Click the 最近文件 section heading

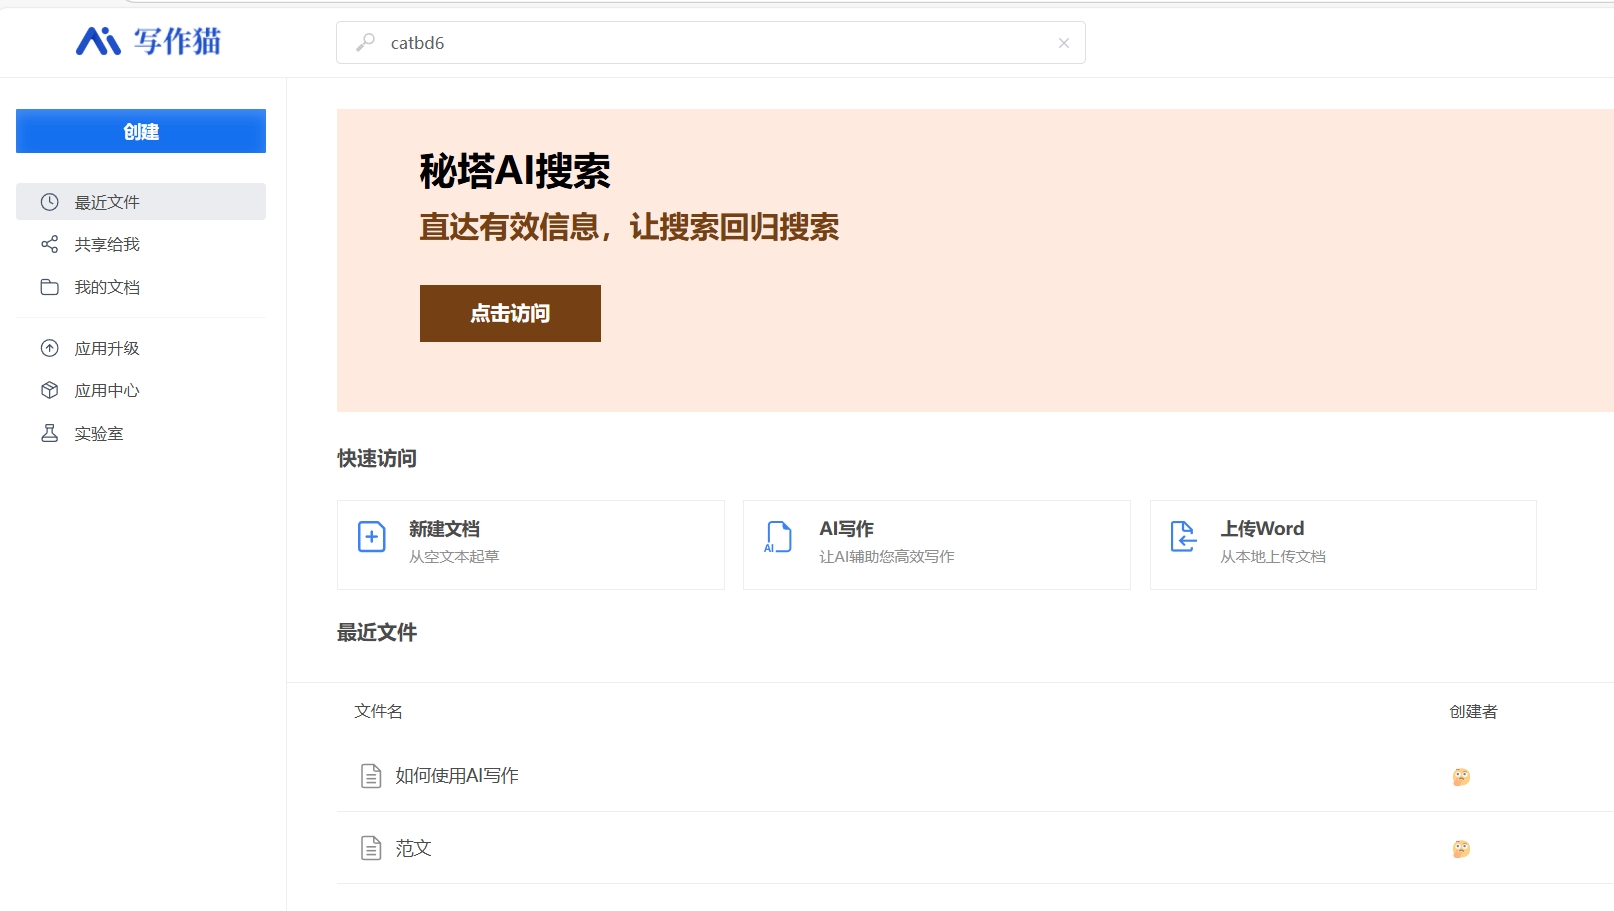click(x=377, y=632)
